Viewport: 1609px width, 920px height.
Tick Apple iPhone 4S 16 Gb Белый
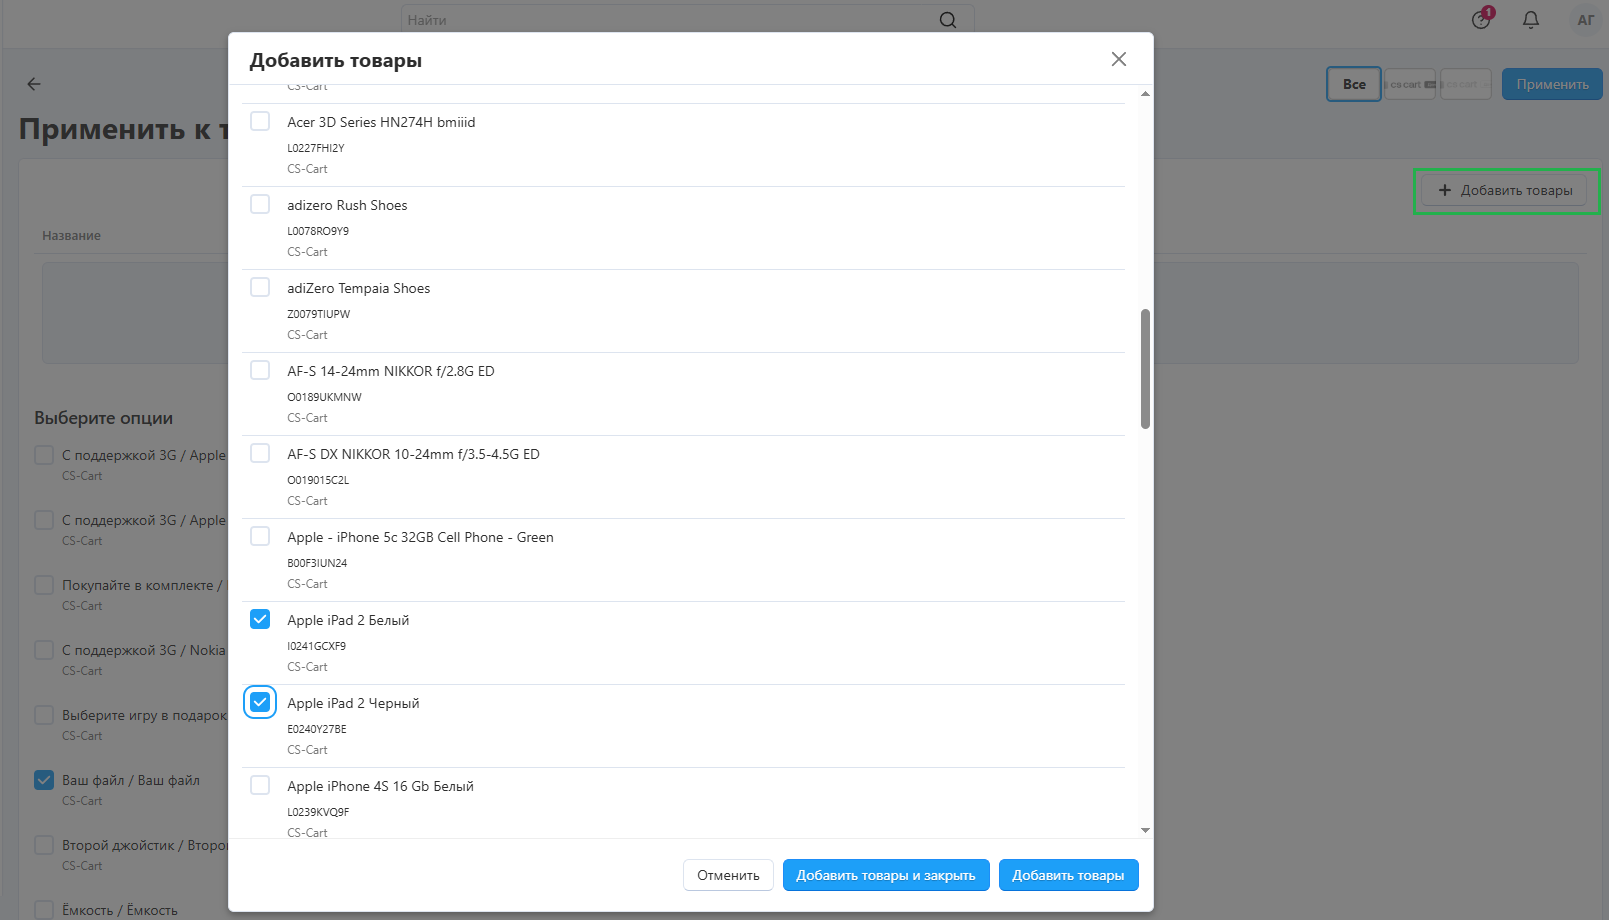pos(260,785)
